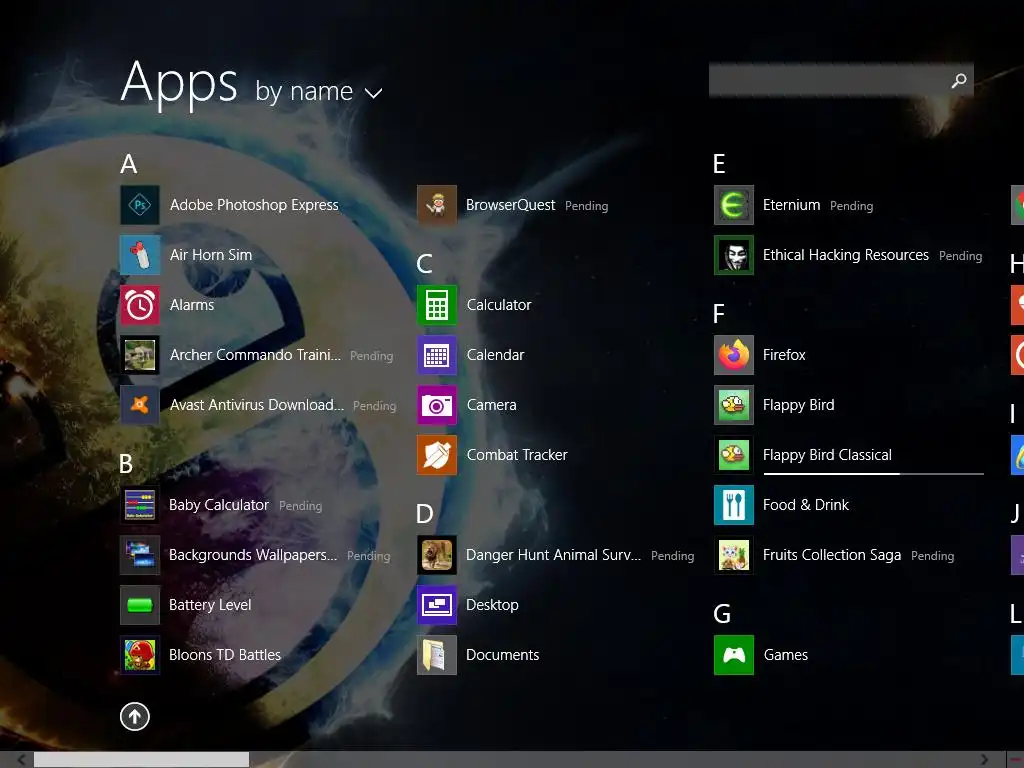Click the green Battery Level icon
This screenshot has width=1024, height=768.
(140, 605)
